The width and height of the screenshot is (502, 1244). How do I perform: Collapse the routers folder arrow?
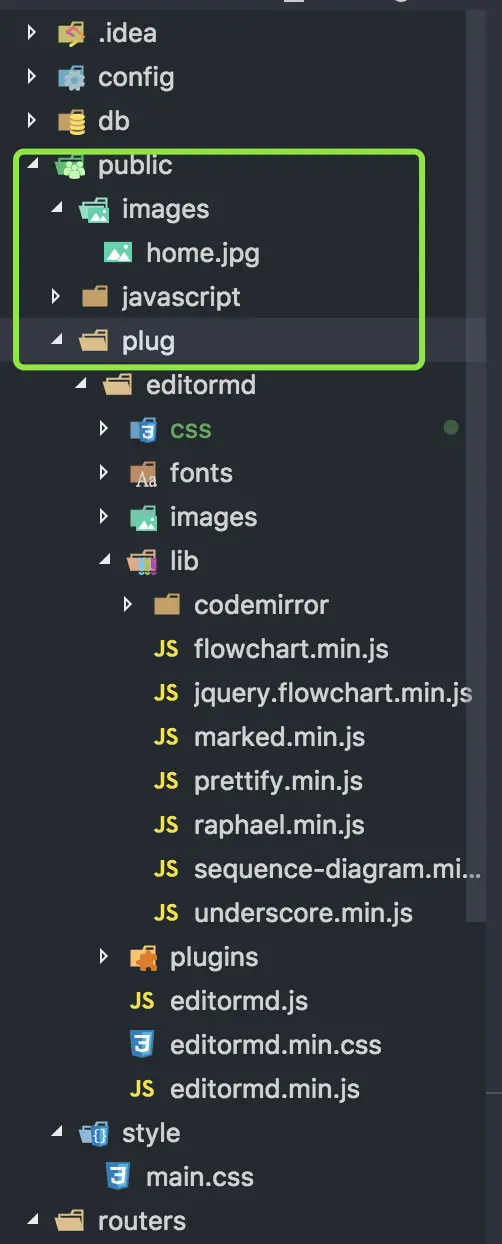click(x=34, y=1222)
